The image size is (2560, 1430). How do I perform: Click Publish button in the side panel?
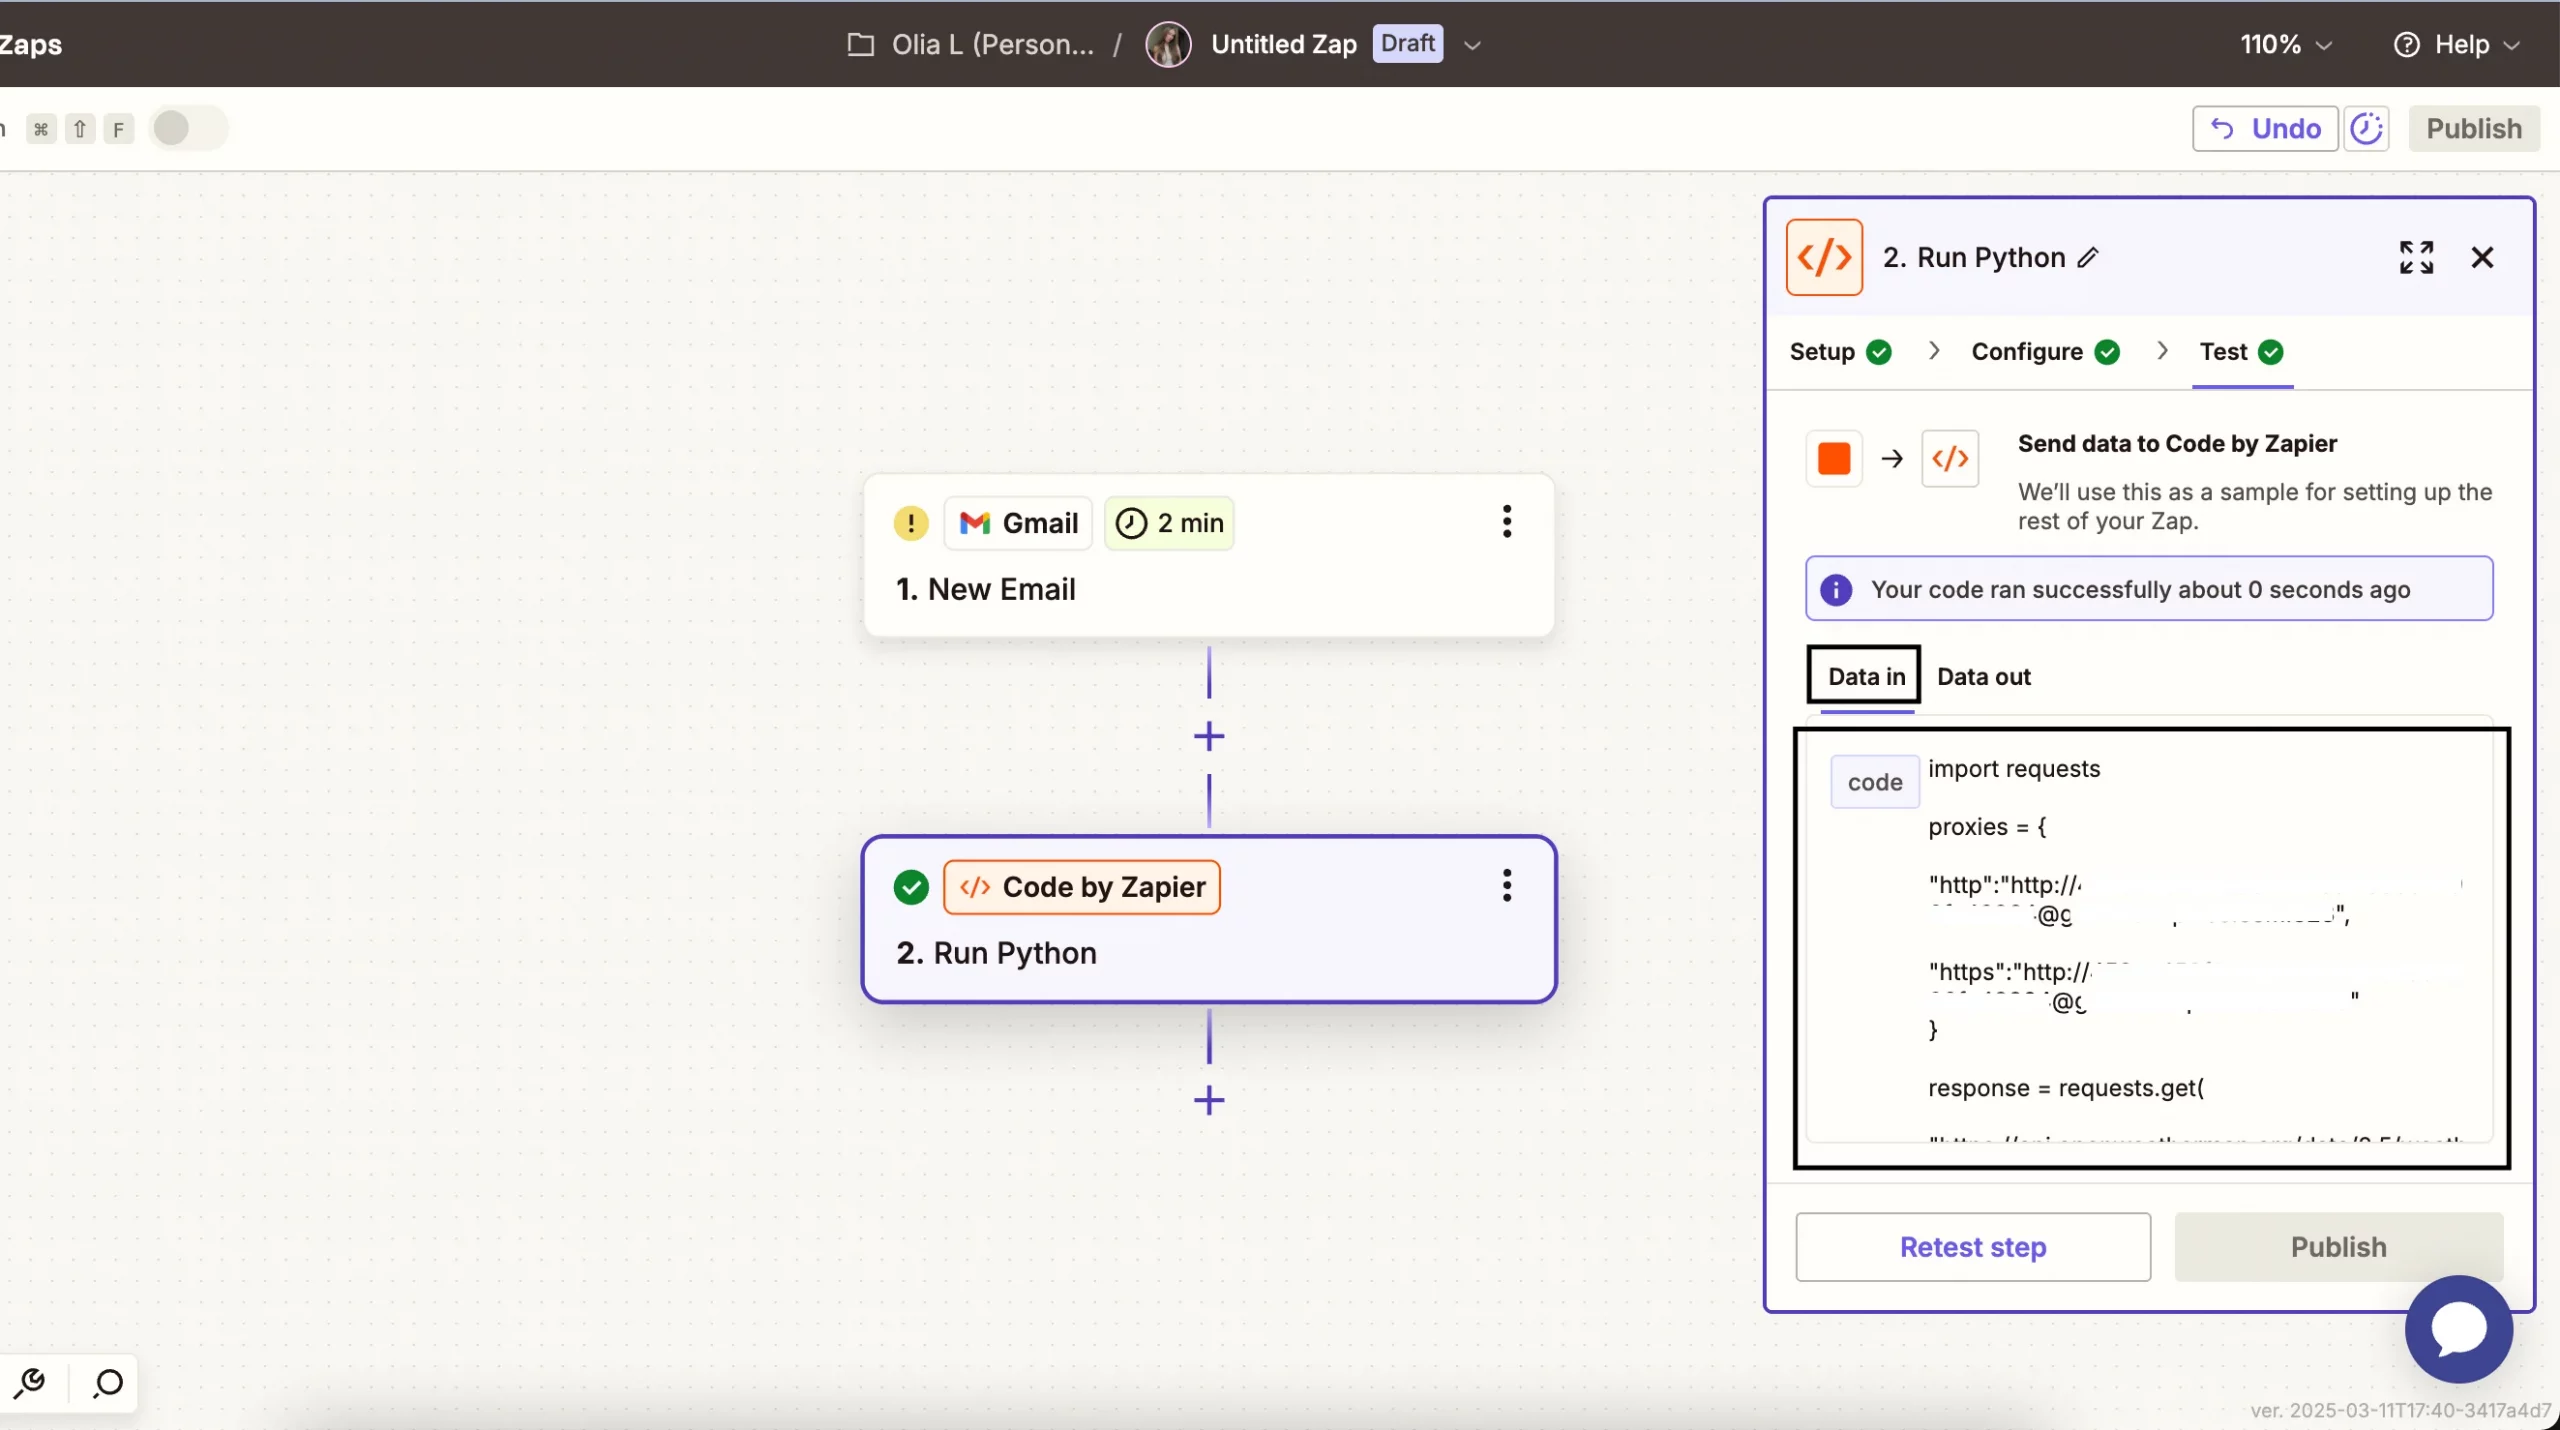pyautogui.click(x=2338, y=1246)
